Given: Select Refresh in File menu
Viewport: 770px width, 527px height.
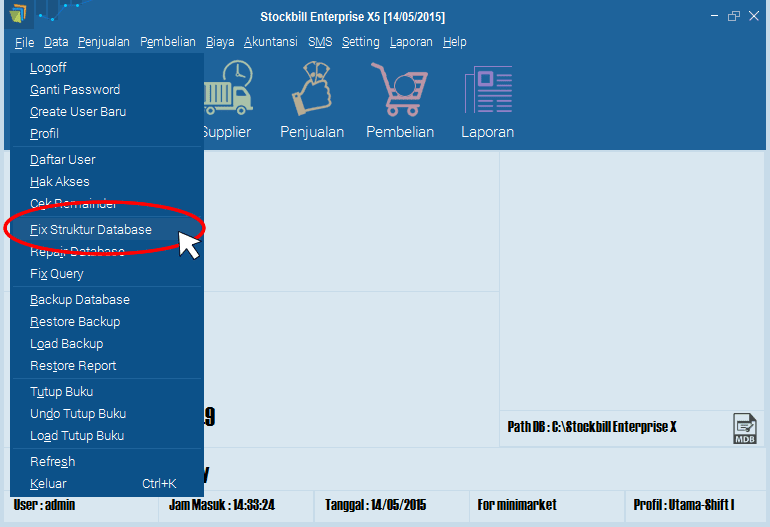Looking at the screenshot, I should [107, 462].
